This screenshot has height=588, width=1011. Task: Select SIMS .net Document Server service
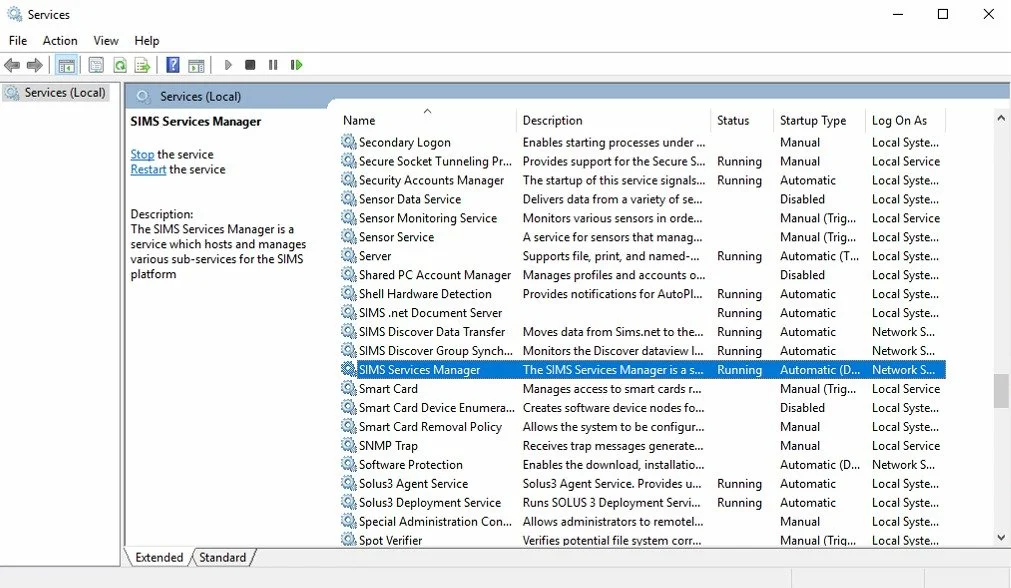430,313
